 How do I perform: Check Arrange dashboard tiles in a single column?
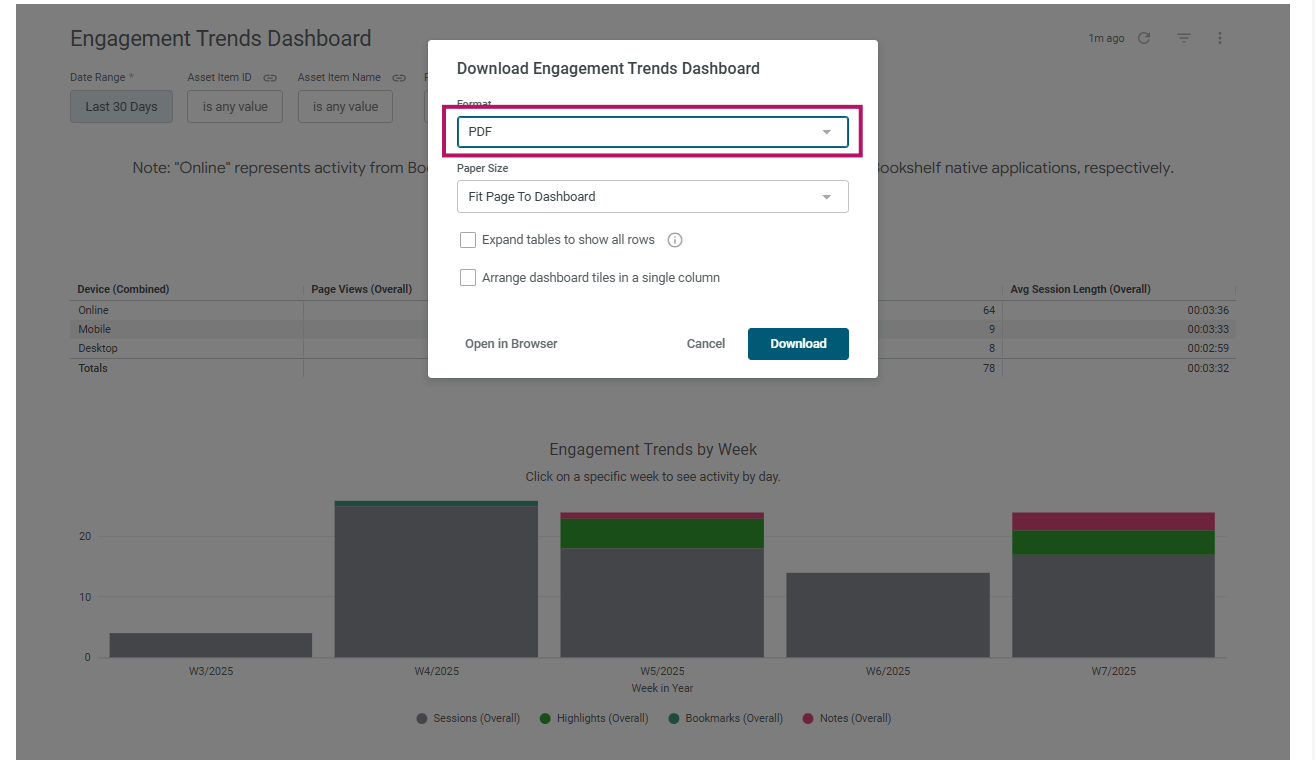(x=468, y=278)
